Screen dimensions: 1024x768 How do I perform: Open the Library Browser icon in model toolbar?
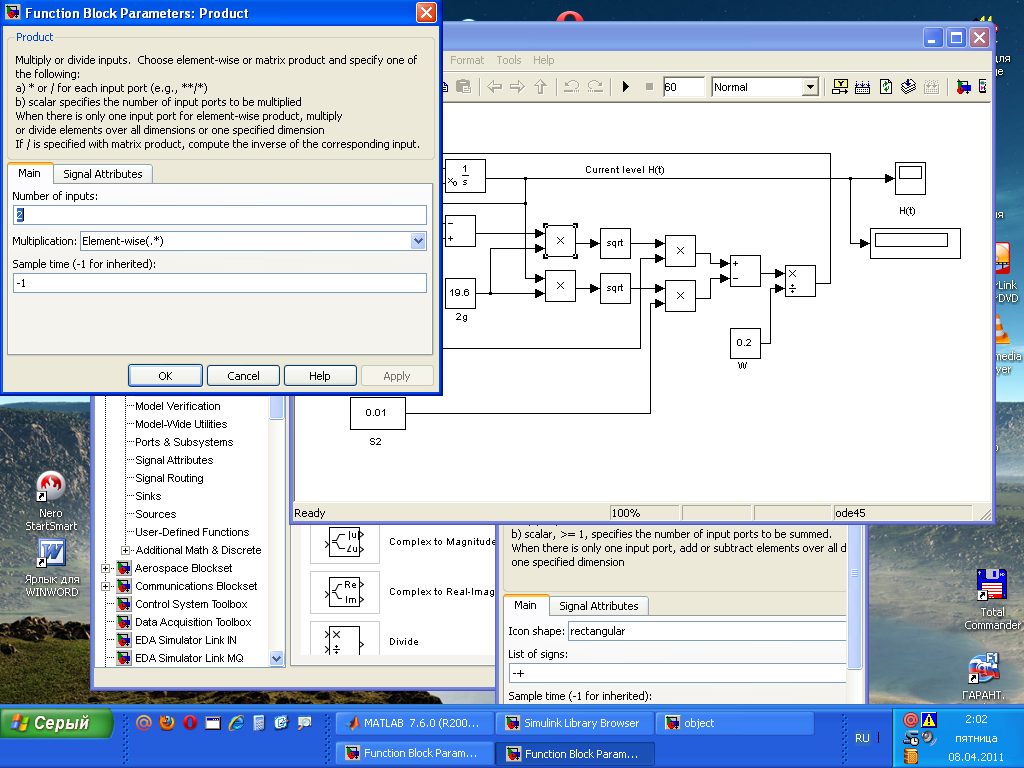tap(963, 86)
